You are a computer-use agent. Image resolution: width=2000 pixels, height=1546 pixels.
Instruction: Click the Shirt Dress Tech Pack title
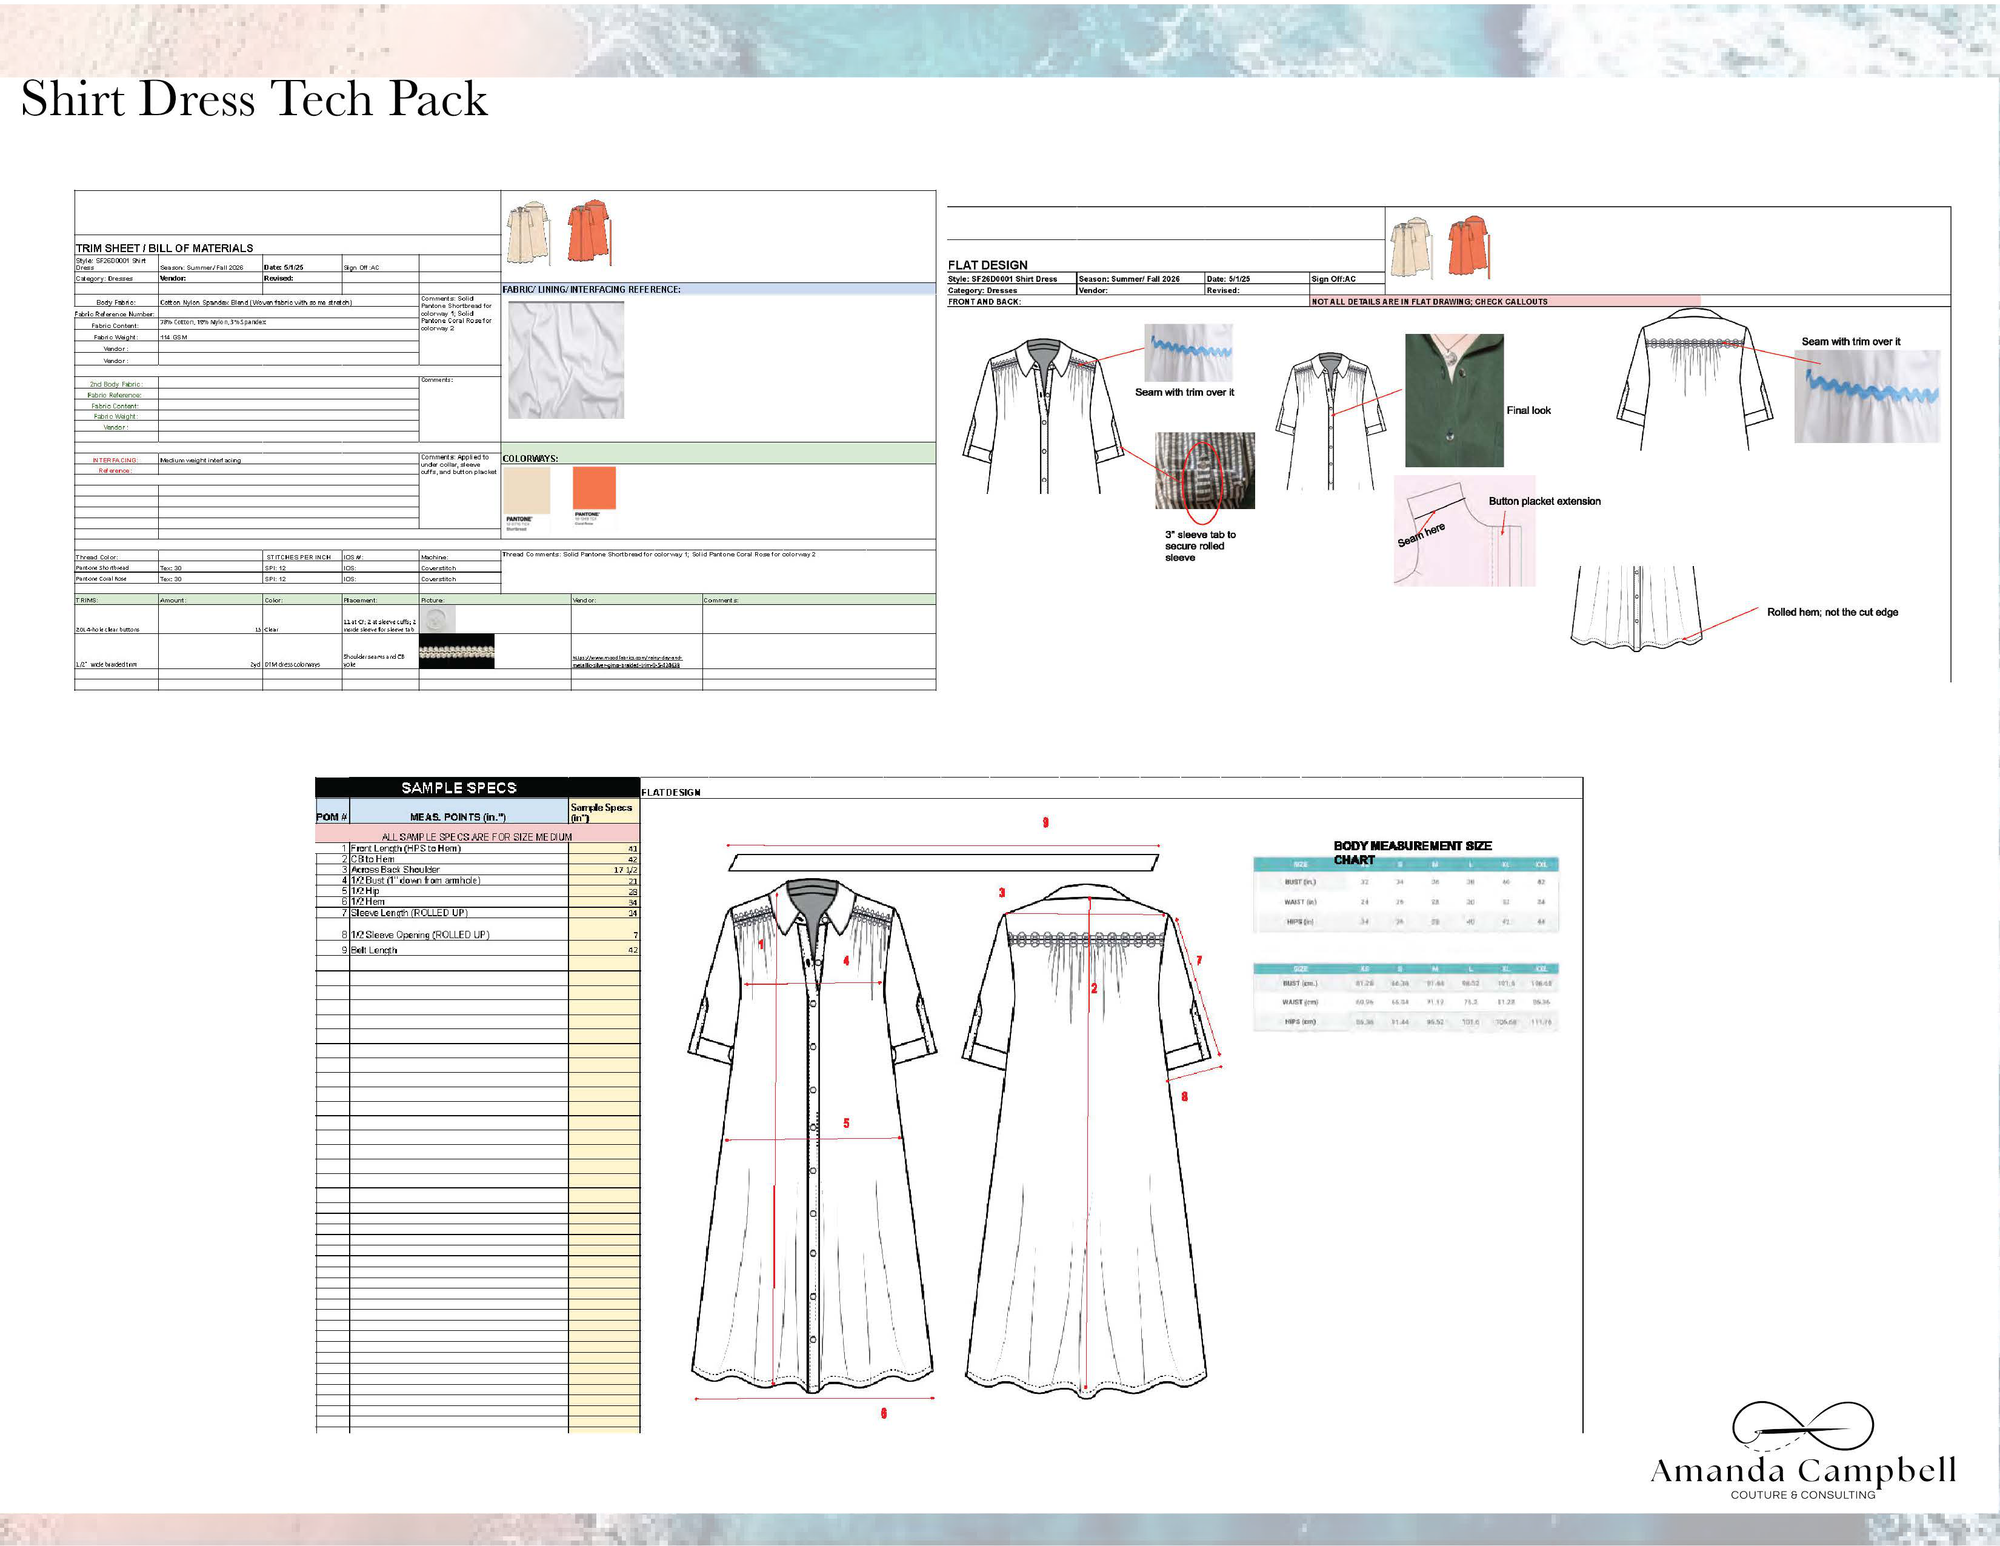click(254, 100)
